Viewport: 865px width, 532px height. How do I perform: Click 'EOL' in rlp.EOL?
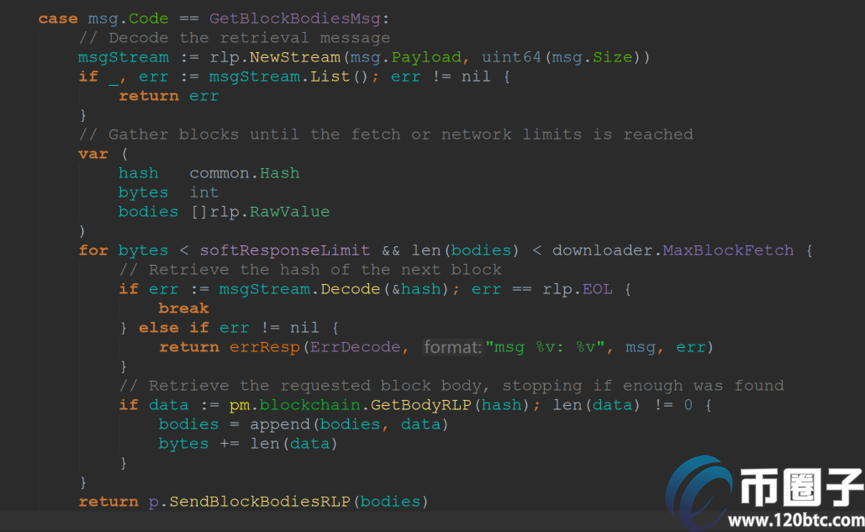click(x=597, y=289)
